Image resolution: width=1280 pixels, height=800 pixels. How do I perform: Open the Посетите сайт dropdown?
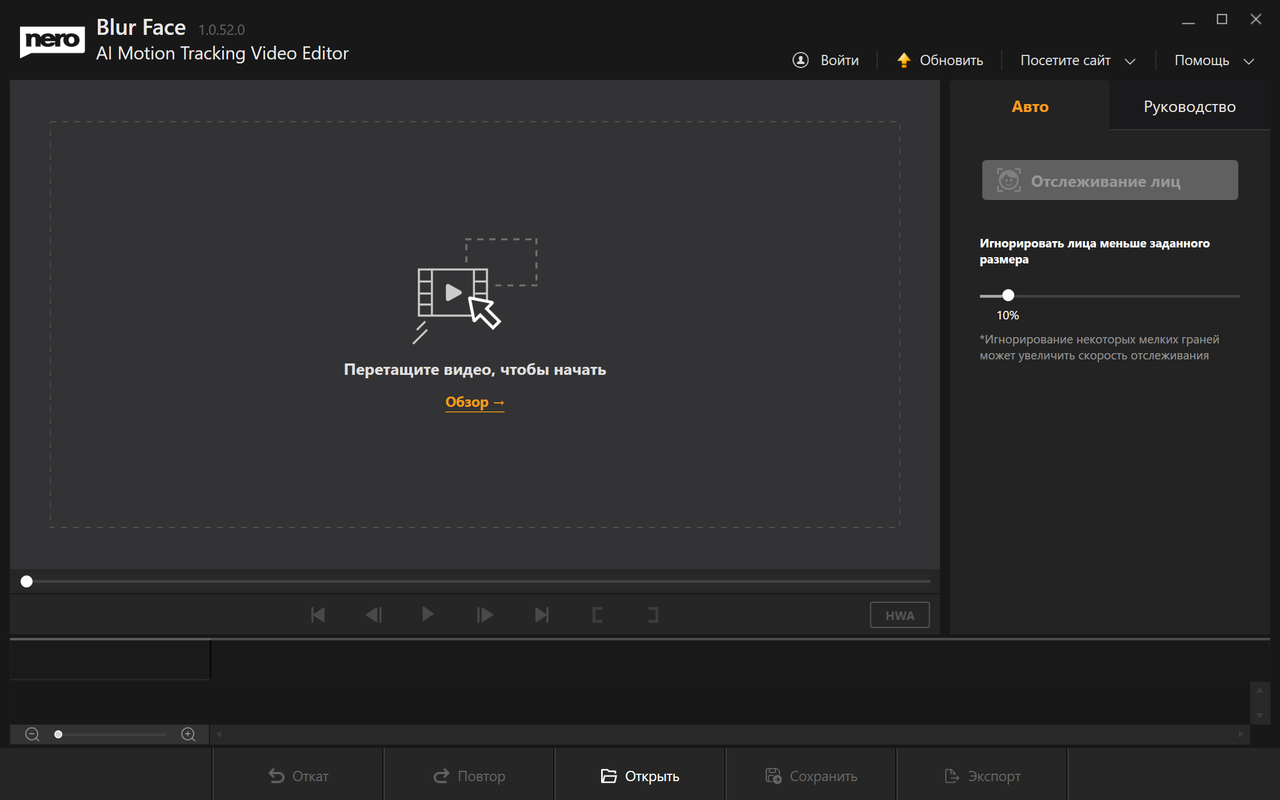click(1077, 60)
